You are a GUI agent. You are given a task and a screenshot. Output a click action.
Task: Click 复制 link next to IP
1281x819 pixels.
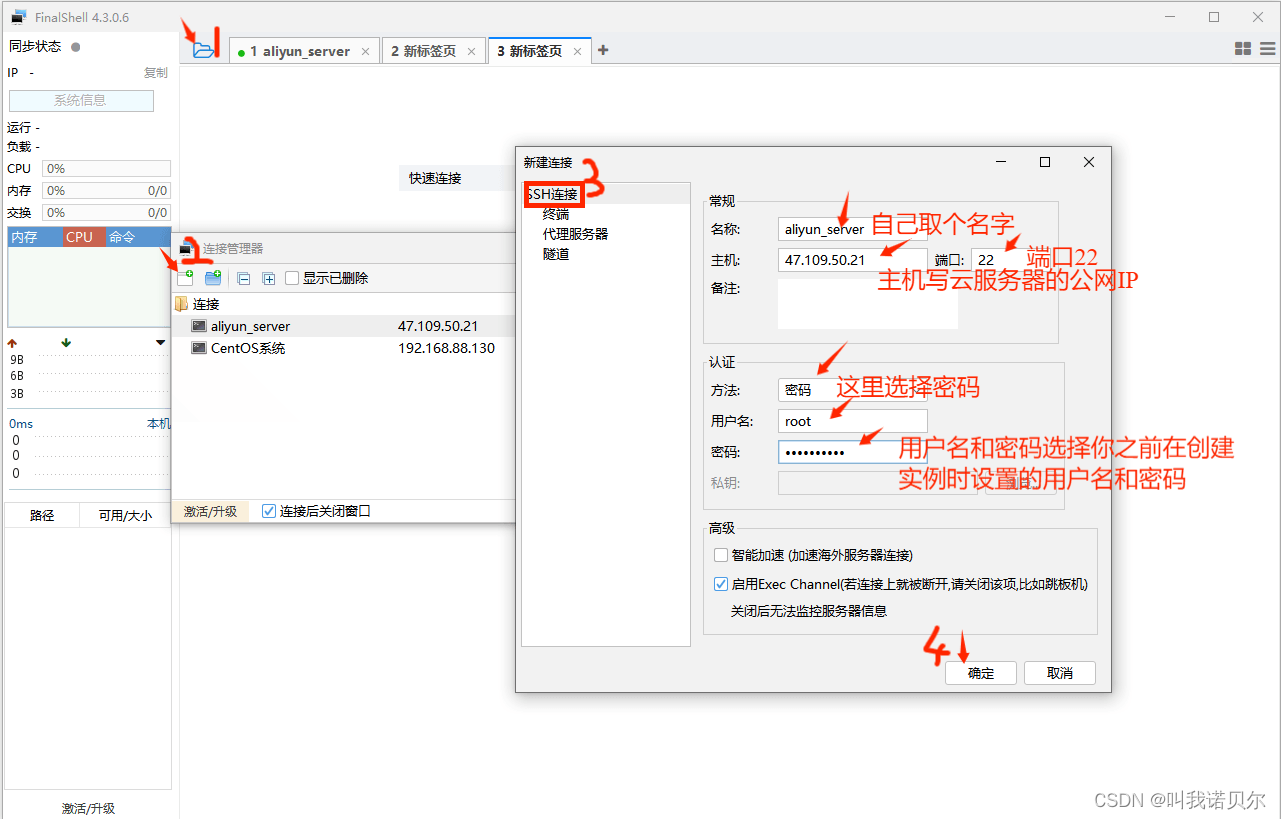156,73
